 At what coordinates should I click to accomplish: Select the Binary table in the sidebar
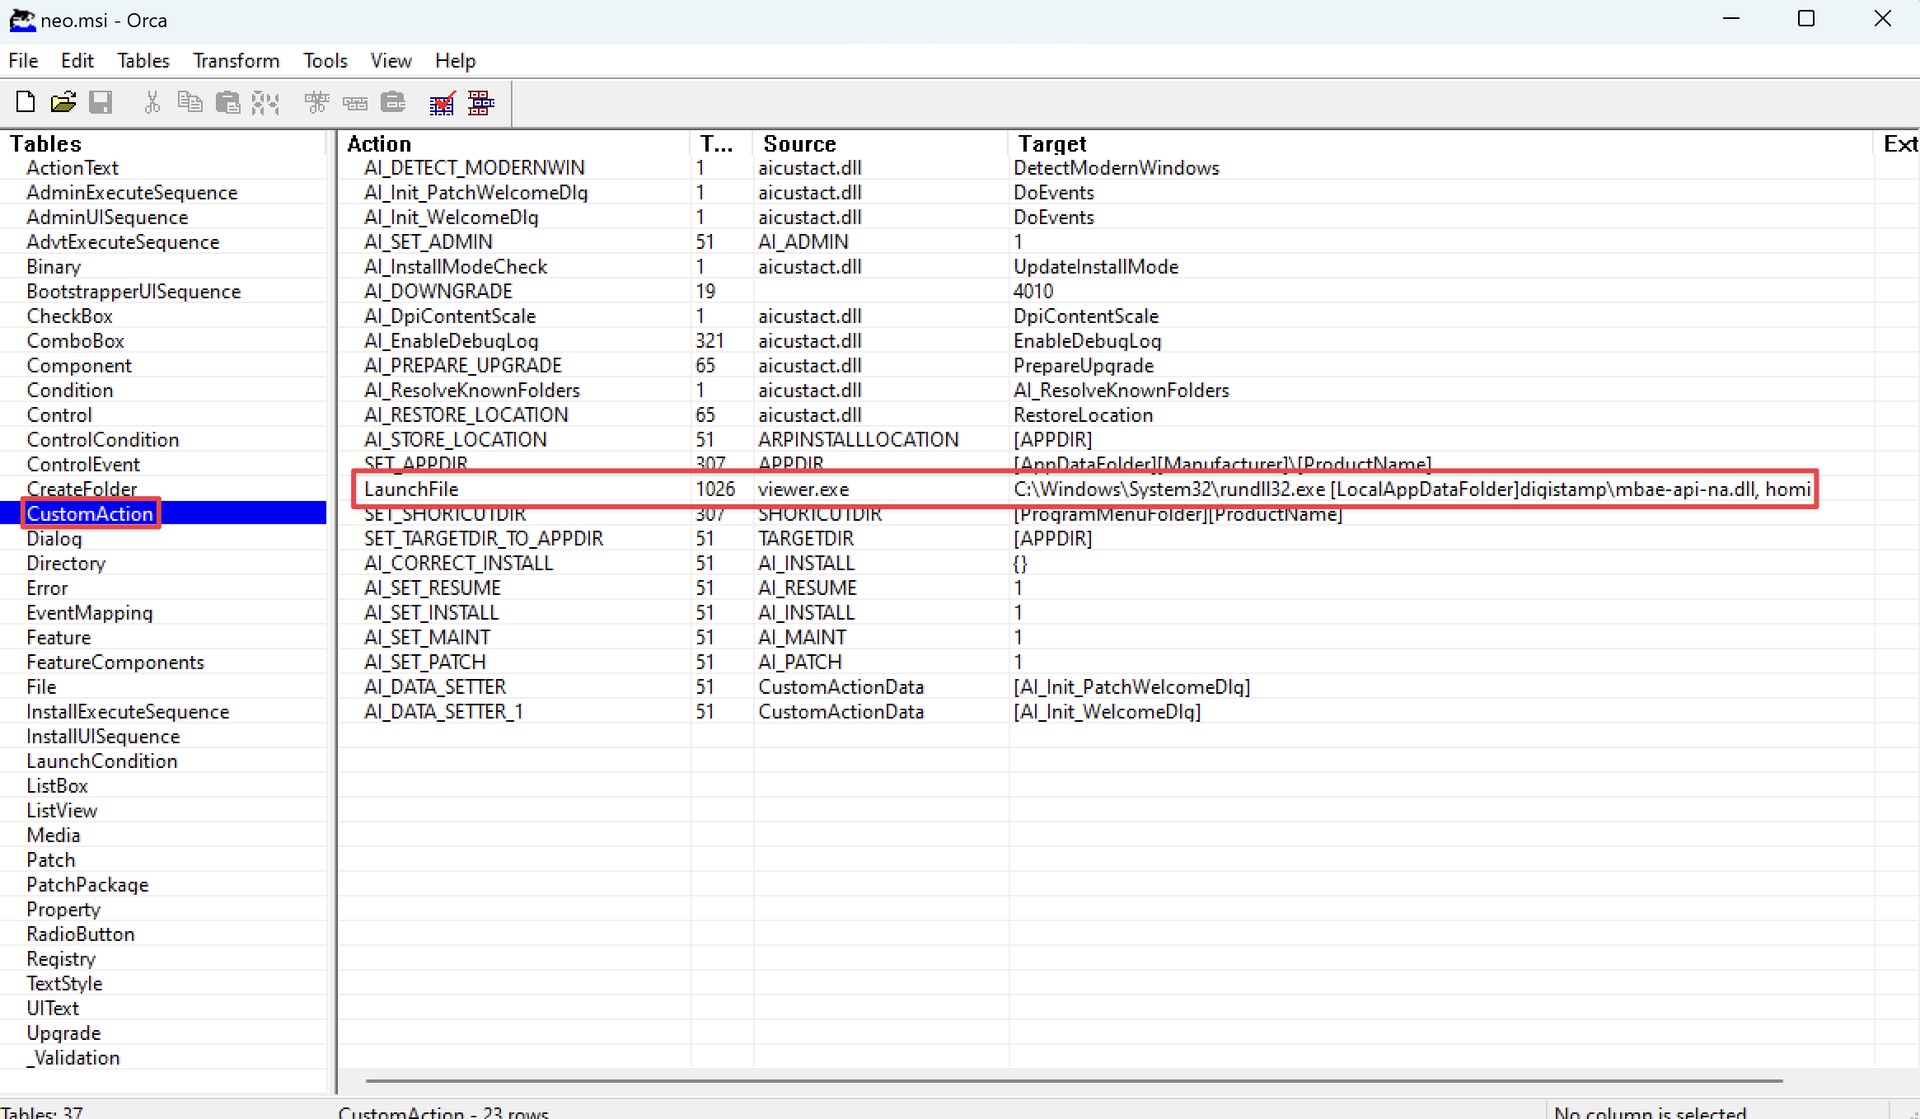click(x=53, y=266)
